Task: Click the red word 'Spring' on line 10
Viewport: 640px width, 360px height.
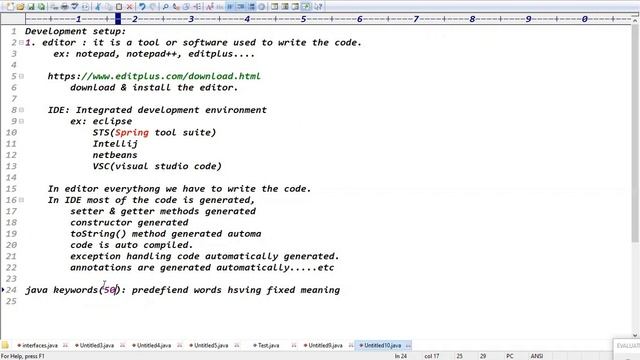Action: (132, 133)
